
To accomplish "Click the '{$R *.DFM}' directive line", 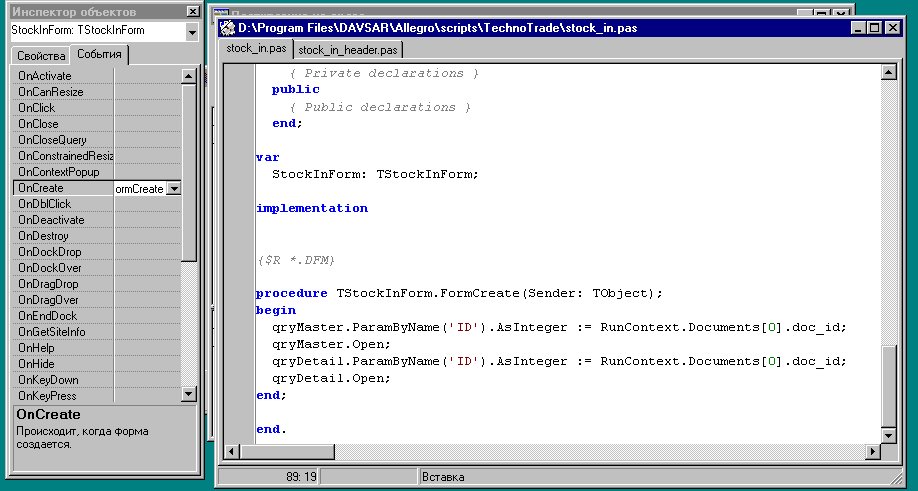I will tap(295, 260).
